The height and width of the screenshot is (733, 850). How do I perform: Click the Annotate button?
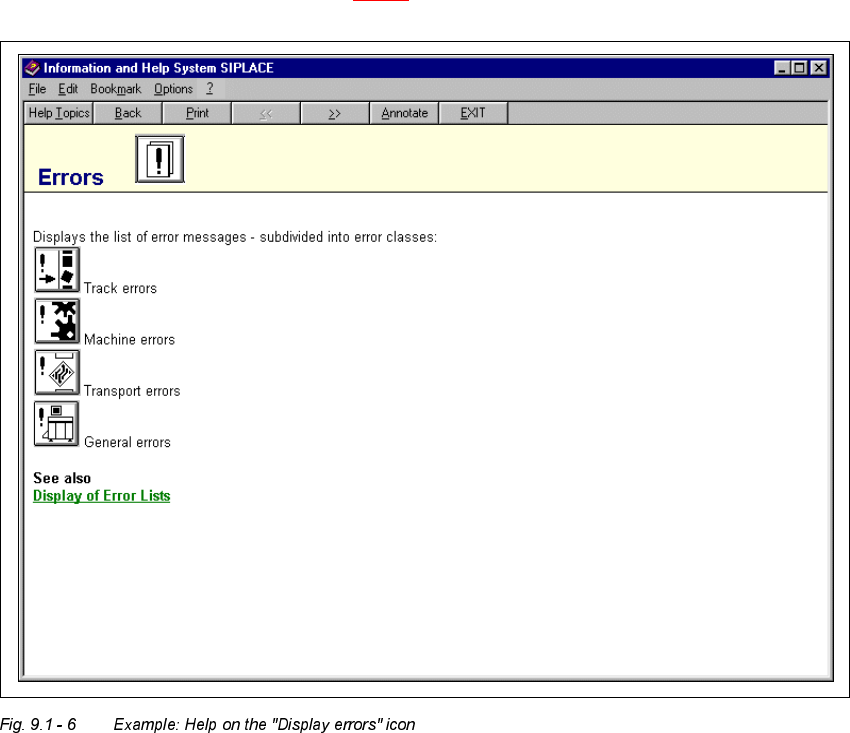tap(404, 113)
